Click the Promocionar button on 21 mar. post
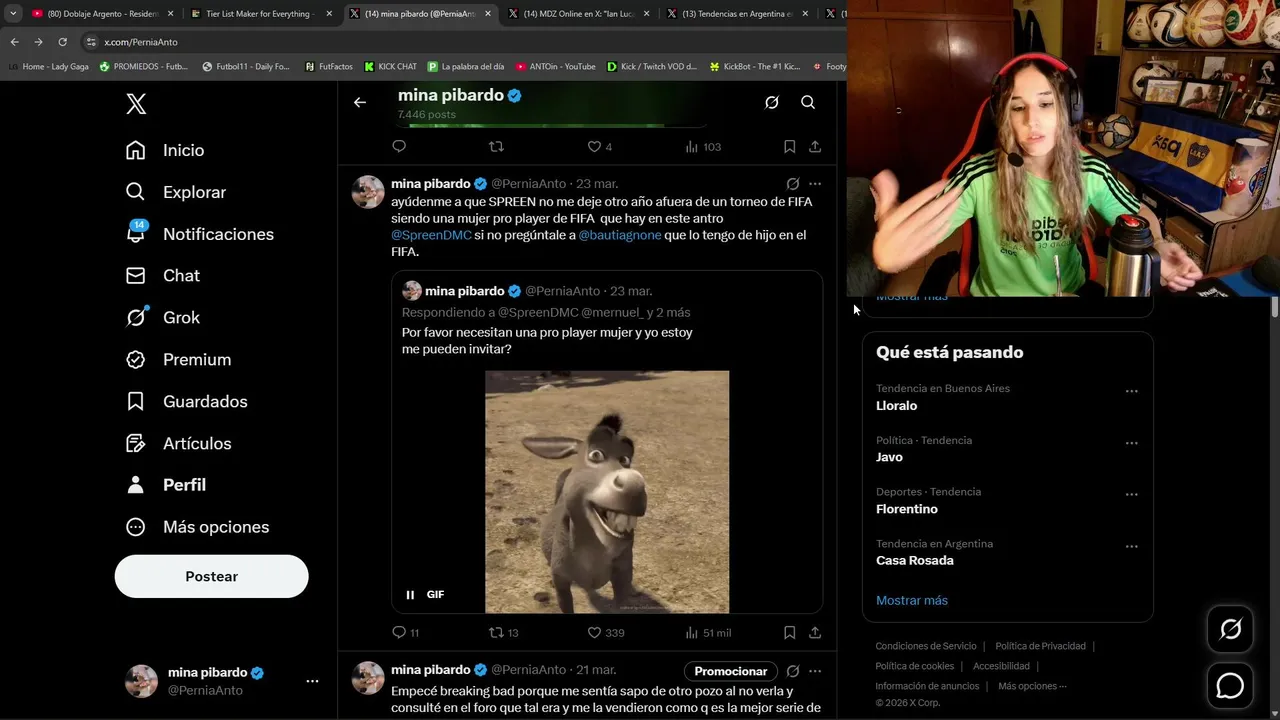Screen dimensions: 1280x720 731,671
